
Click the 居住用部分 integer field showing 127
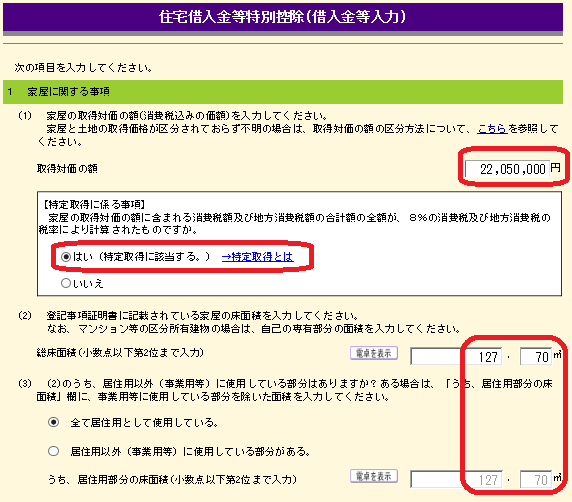456,479
